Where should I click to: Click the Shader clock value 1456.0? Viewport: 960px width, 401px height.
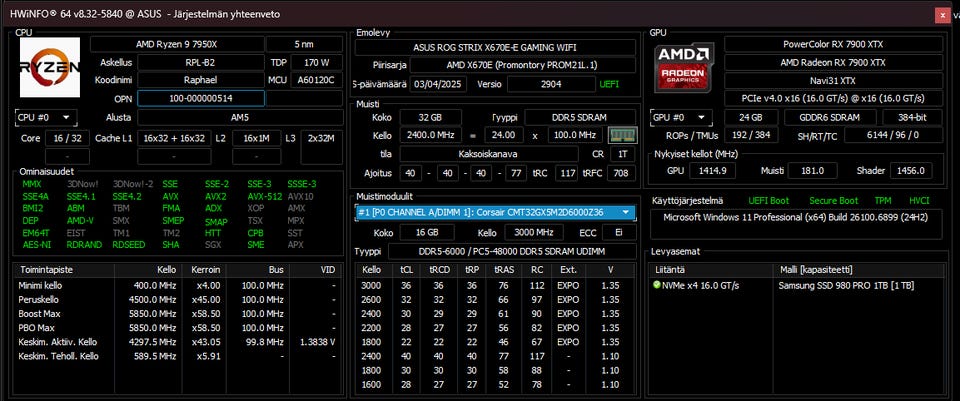tap(911, 171)
